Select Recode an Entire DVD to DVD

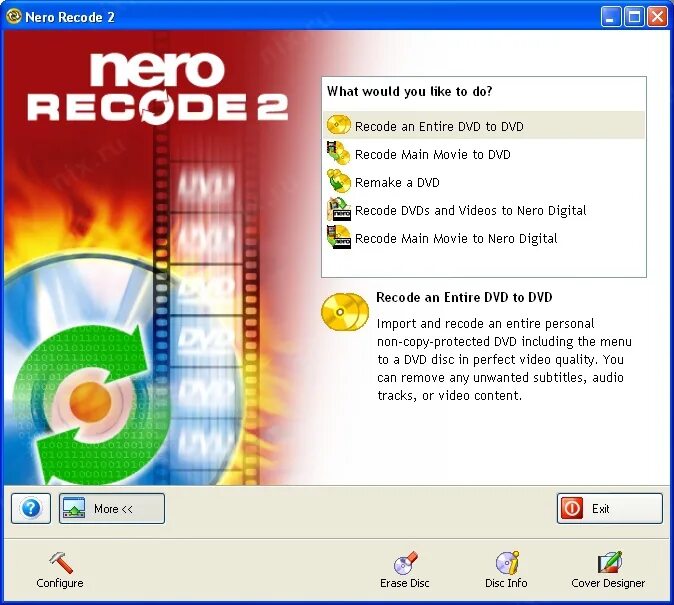click(x=484, y=125)
